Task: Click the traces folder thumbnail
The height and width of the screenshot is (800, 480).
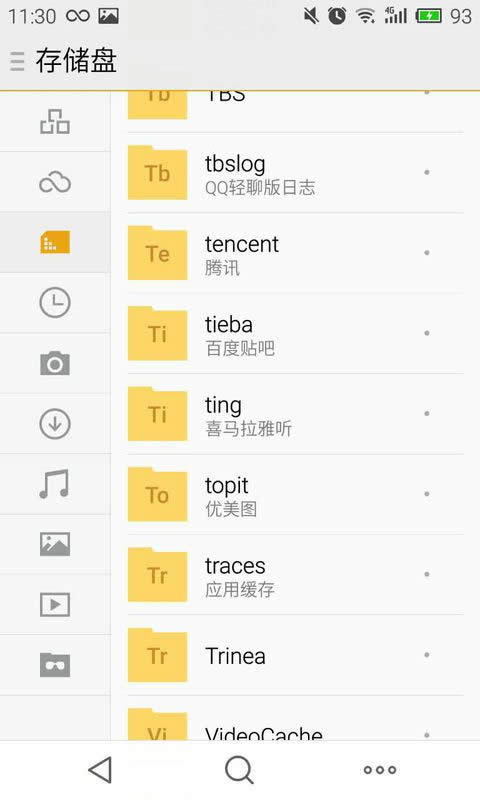Action: (157, 574)
